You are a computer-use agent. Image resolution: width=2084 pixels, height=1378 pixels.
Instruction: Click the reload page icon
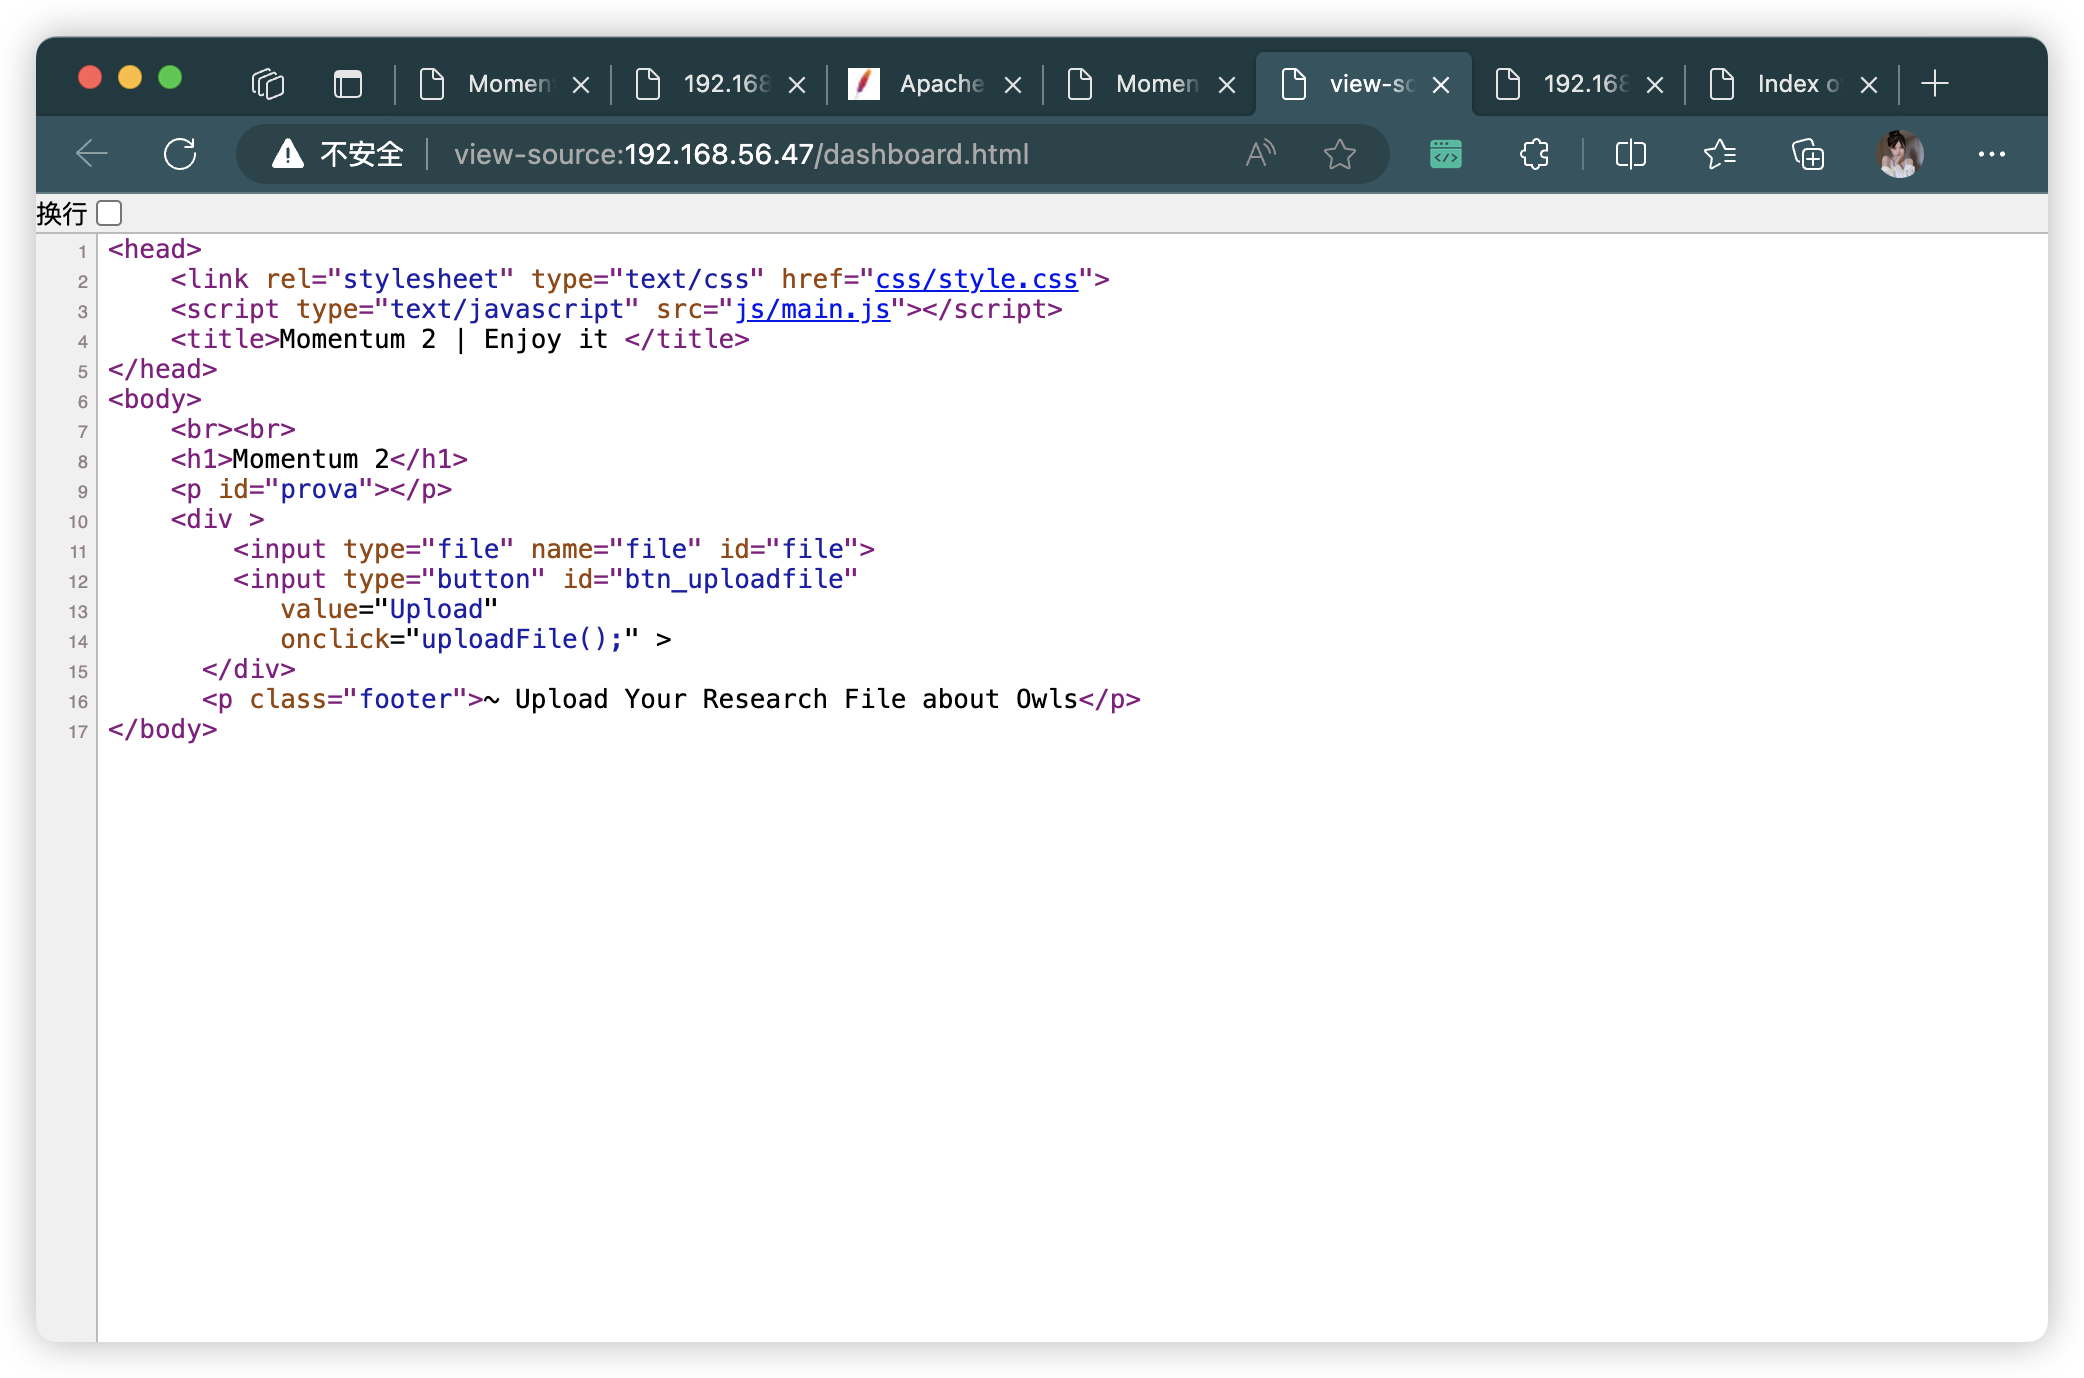(x=180, y=154)
